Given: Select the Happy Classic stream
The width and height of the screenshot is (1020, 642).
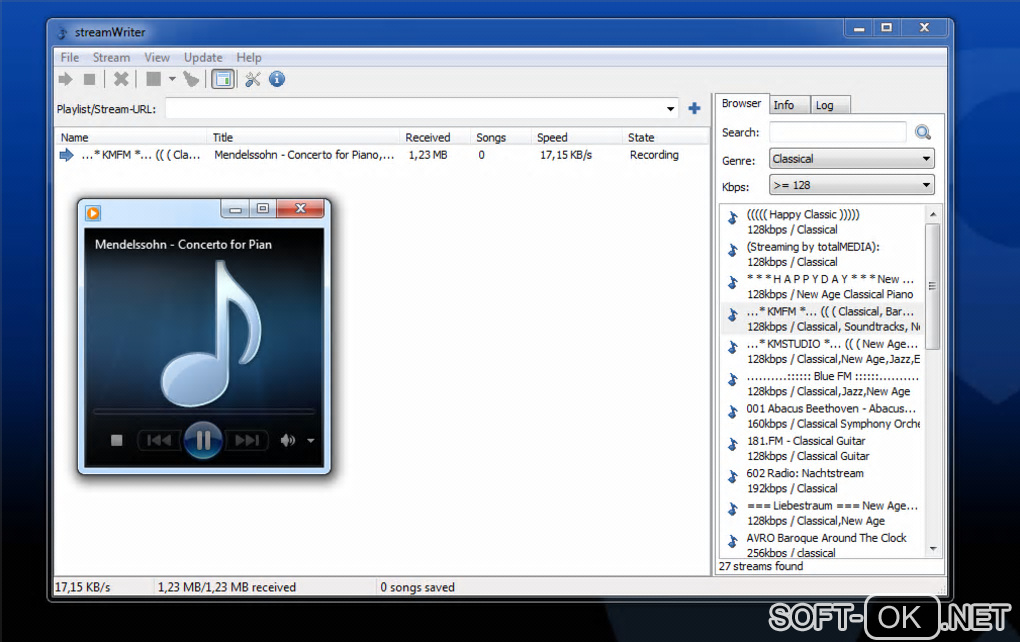Looking at the screenshot, I should (x=822, y=222).
